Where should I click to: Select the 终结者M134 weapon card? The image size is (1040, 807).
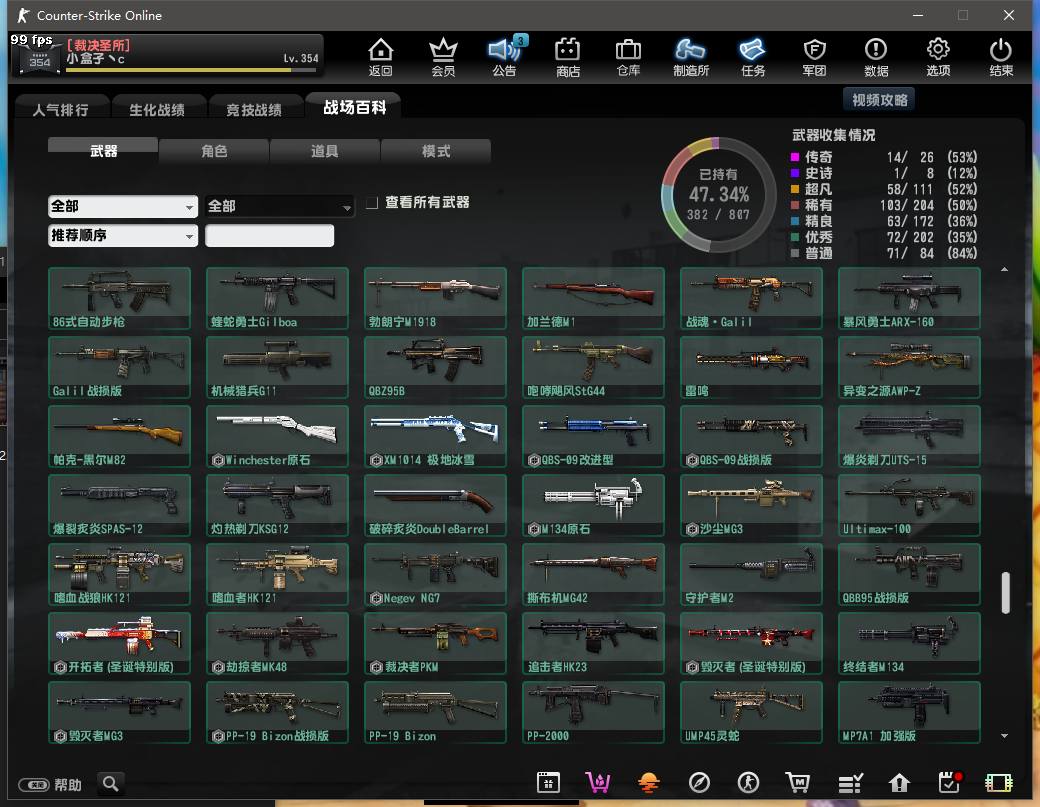909,643
